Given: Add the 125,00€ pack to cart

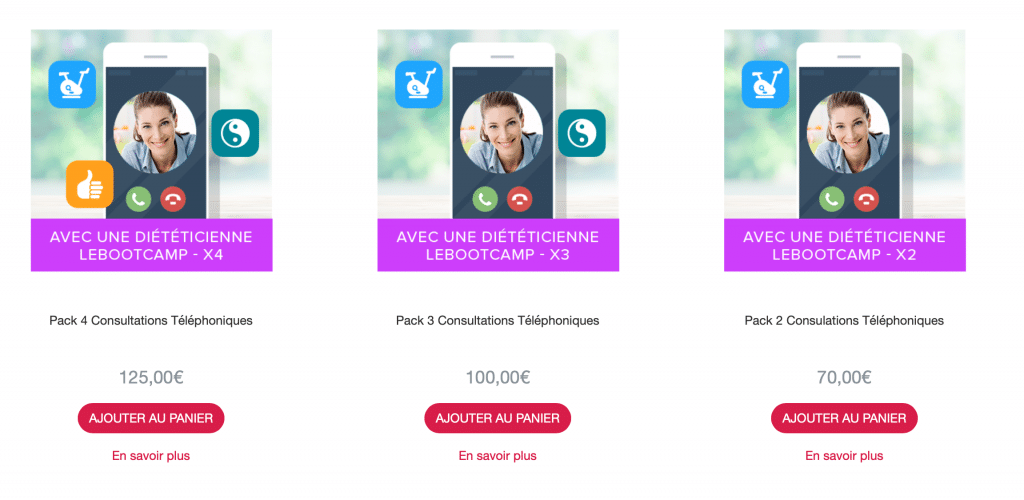Looking at the screenshot, I should [x=151, y=418].
